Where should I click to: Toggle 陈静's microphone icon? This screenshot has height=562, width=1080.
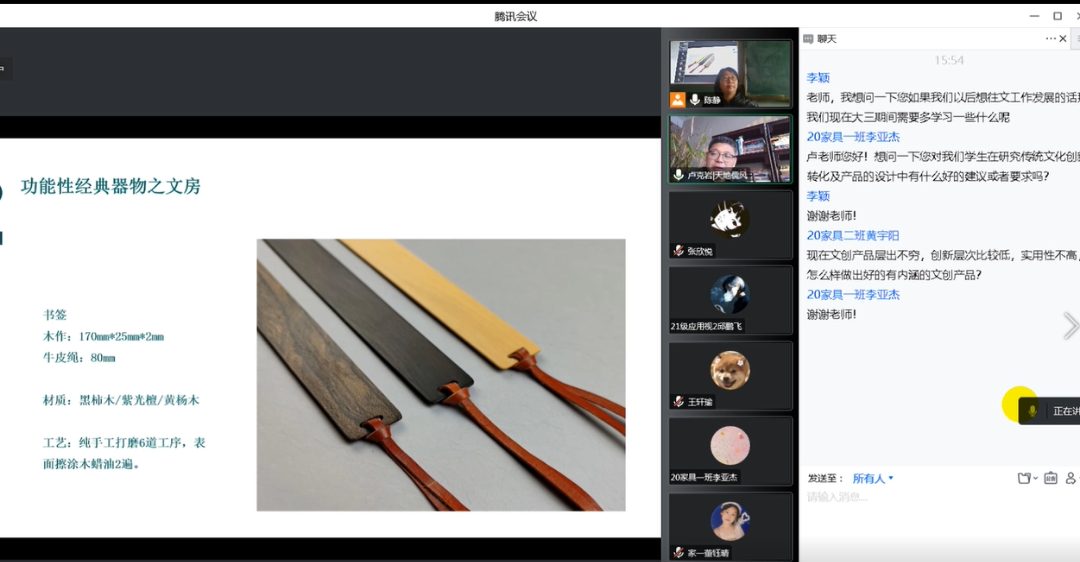694,100
